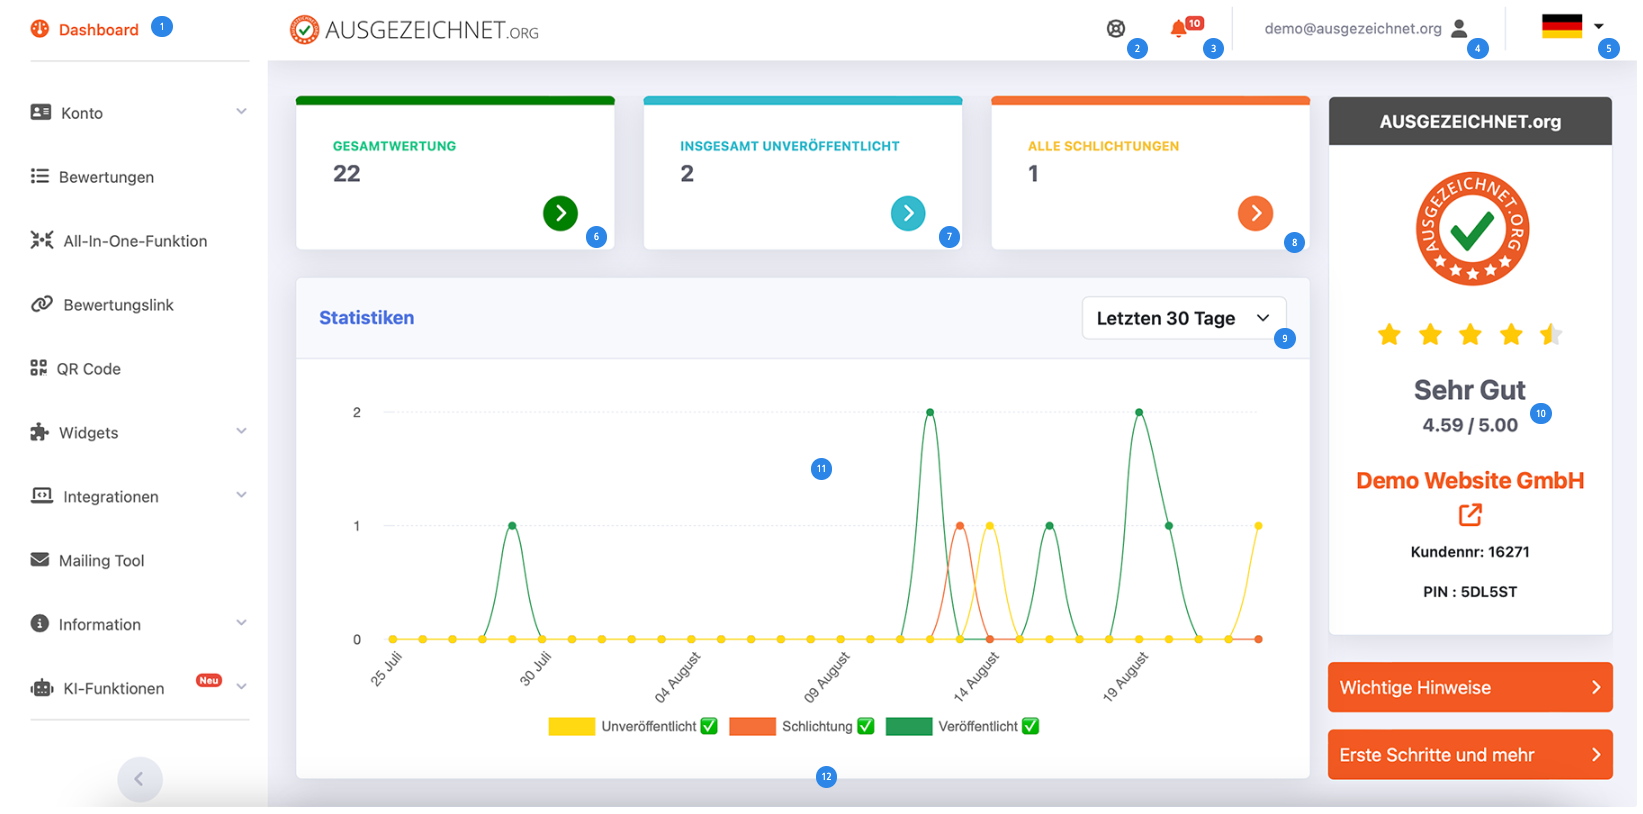Screen dimensions: 1643x814
Task: Click the Bewertungslink chain icon
Action: pyautogui.click(x=42, y=304)
